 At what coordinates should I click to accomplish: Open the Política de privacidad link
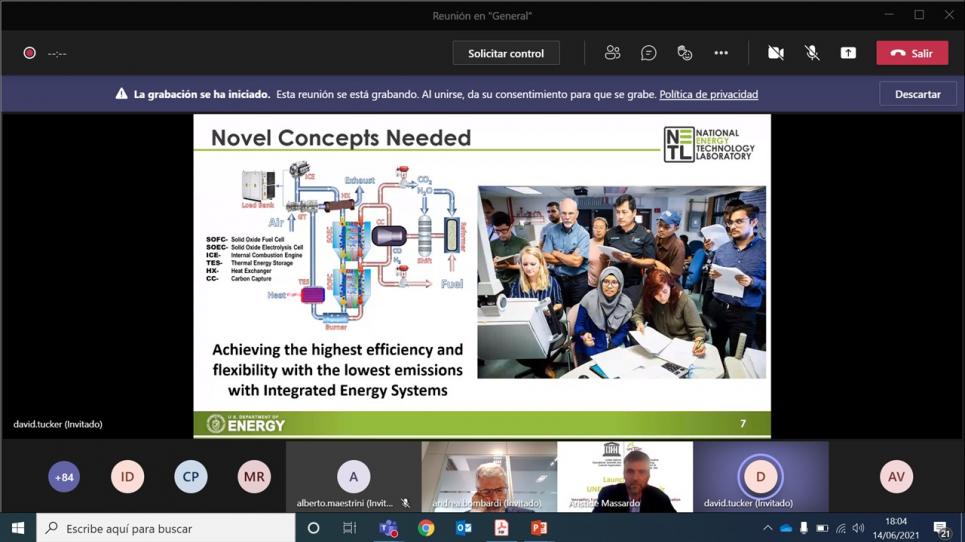(708, 94)
